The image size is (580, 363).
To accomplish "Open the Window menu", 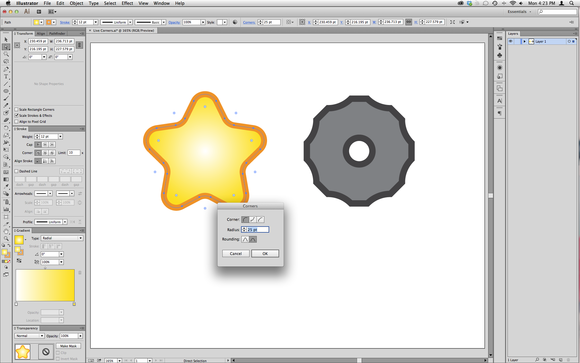I will [x=161, y=3].
